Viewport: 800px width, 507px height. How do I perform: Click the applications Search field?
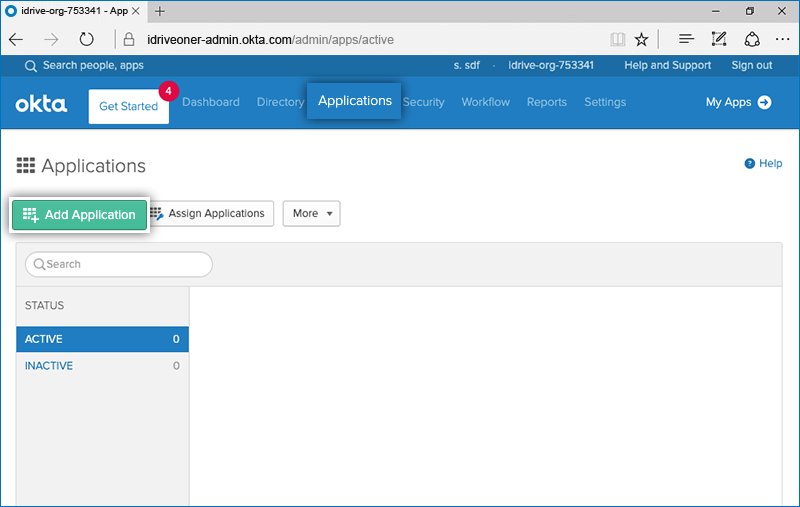tap(119, 264)
